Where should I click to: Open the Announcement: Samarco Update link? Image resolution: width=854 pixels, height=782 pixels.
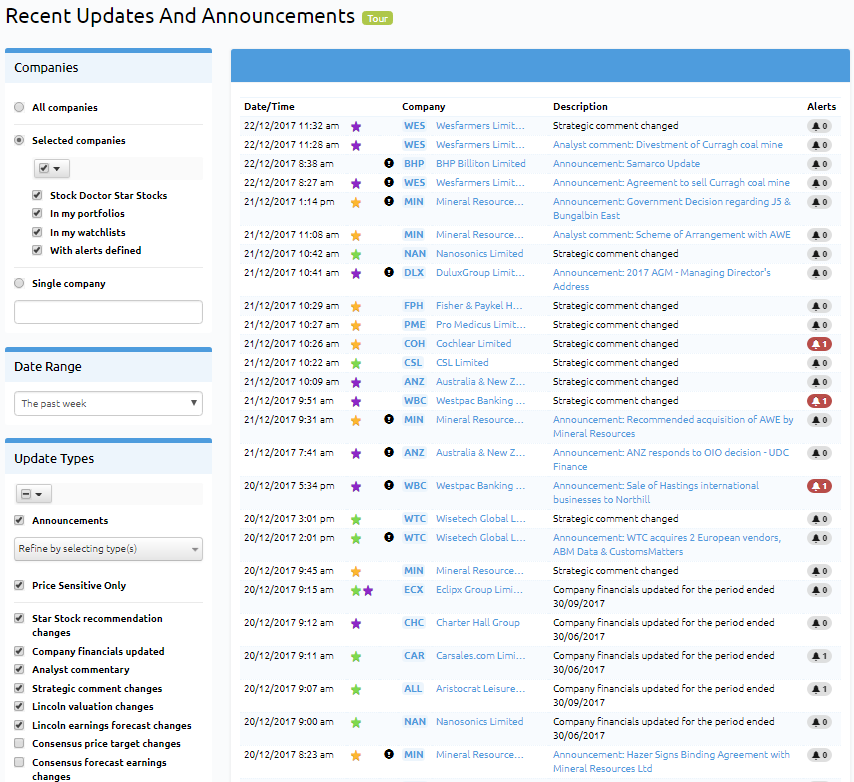click(626, 163)
